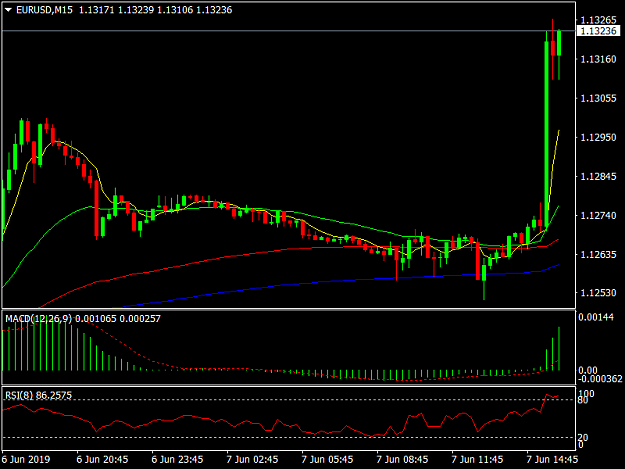This screenshot has width=625, height=469.
Task: Click the 0.00144 MACD scale value
Action: point(596,318)
